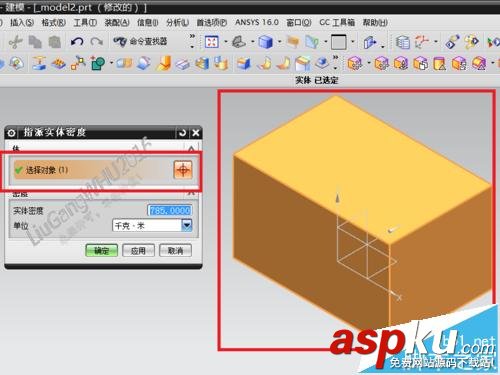Click the first purple-orange cube synchronous modeling icon
Screen dimensions: 500x375
click(355, 63)
